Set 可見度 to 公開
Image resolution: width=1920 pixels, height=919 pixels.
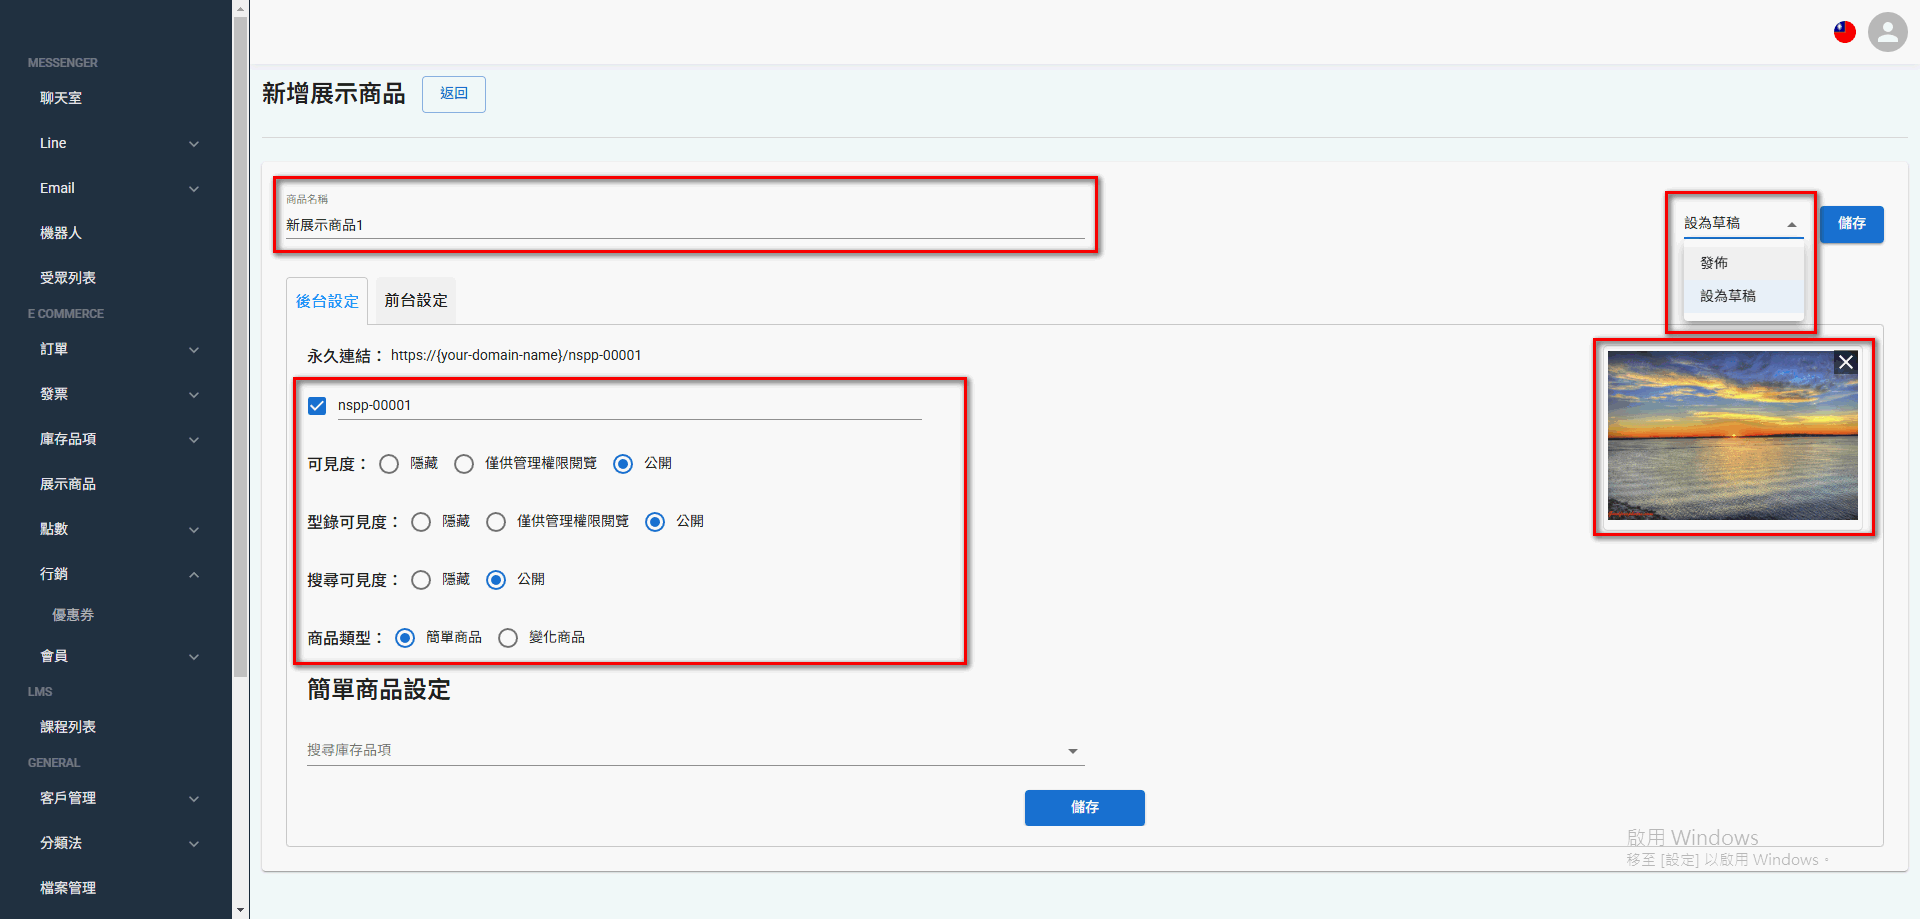[623, 464]
